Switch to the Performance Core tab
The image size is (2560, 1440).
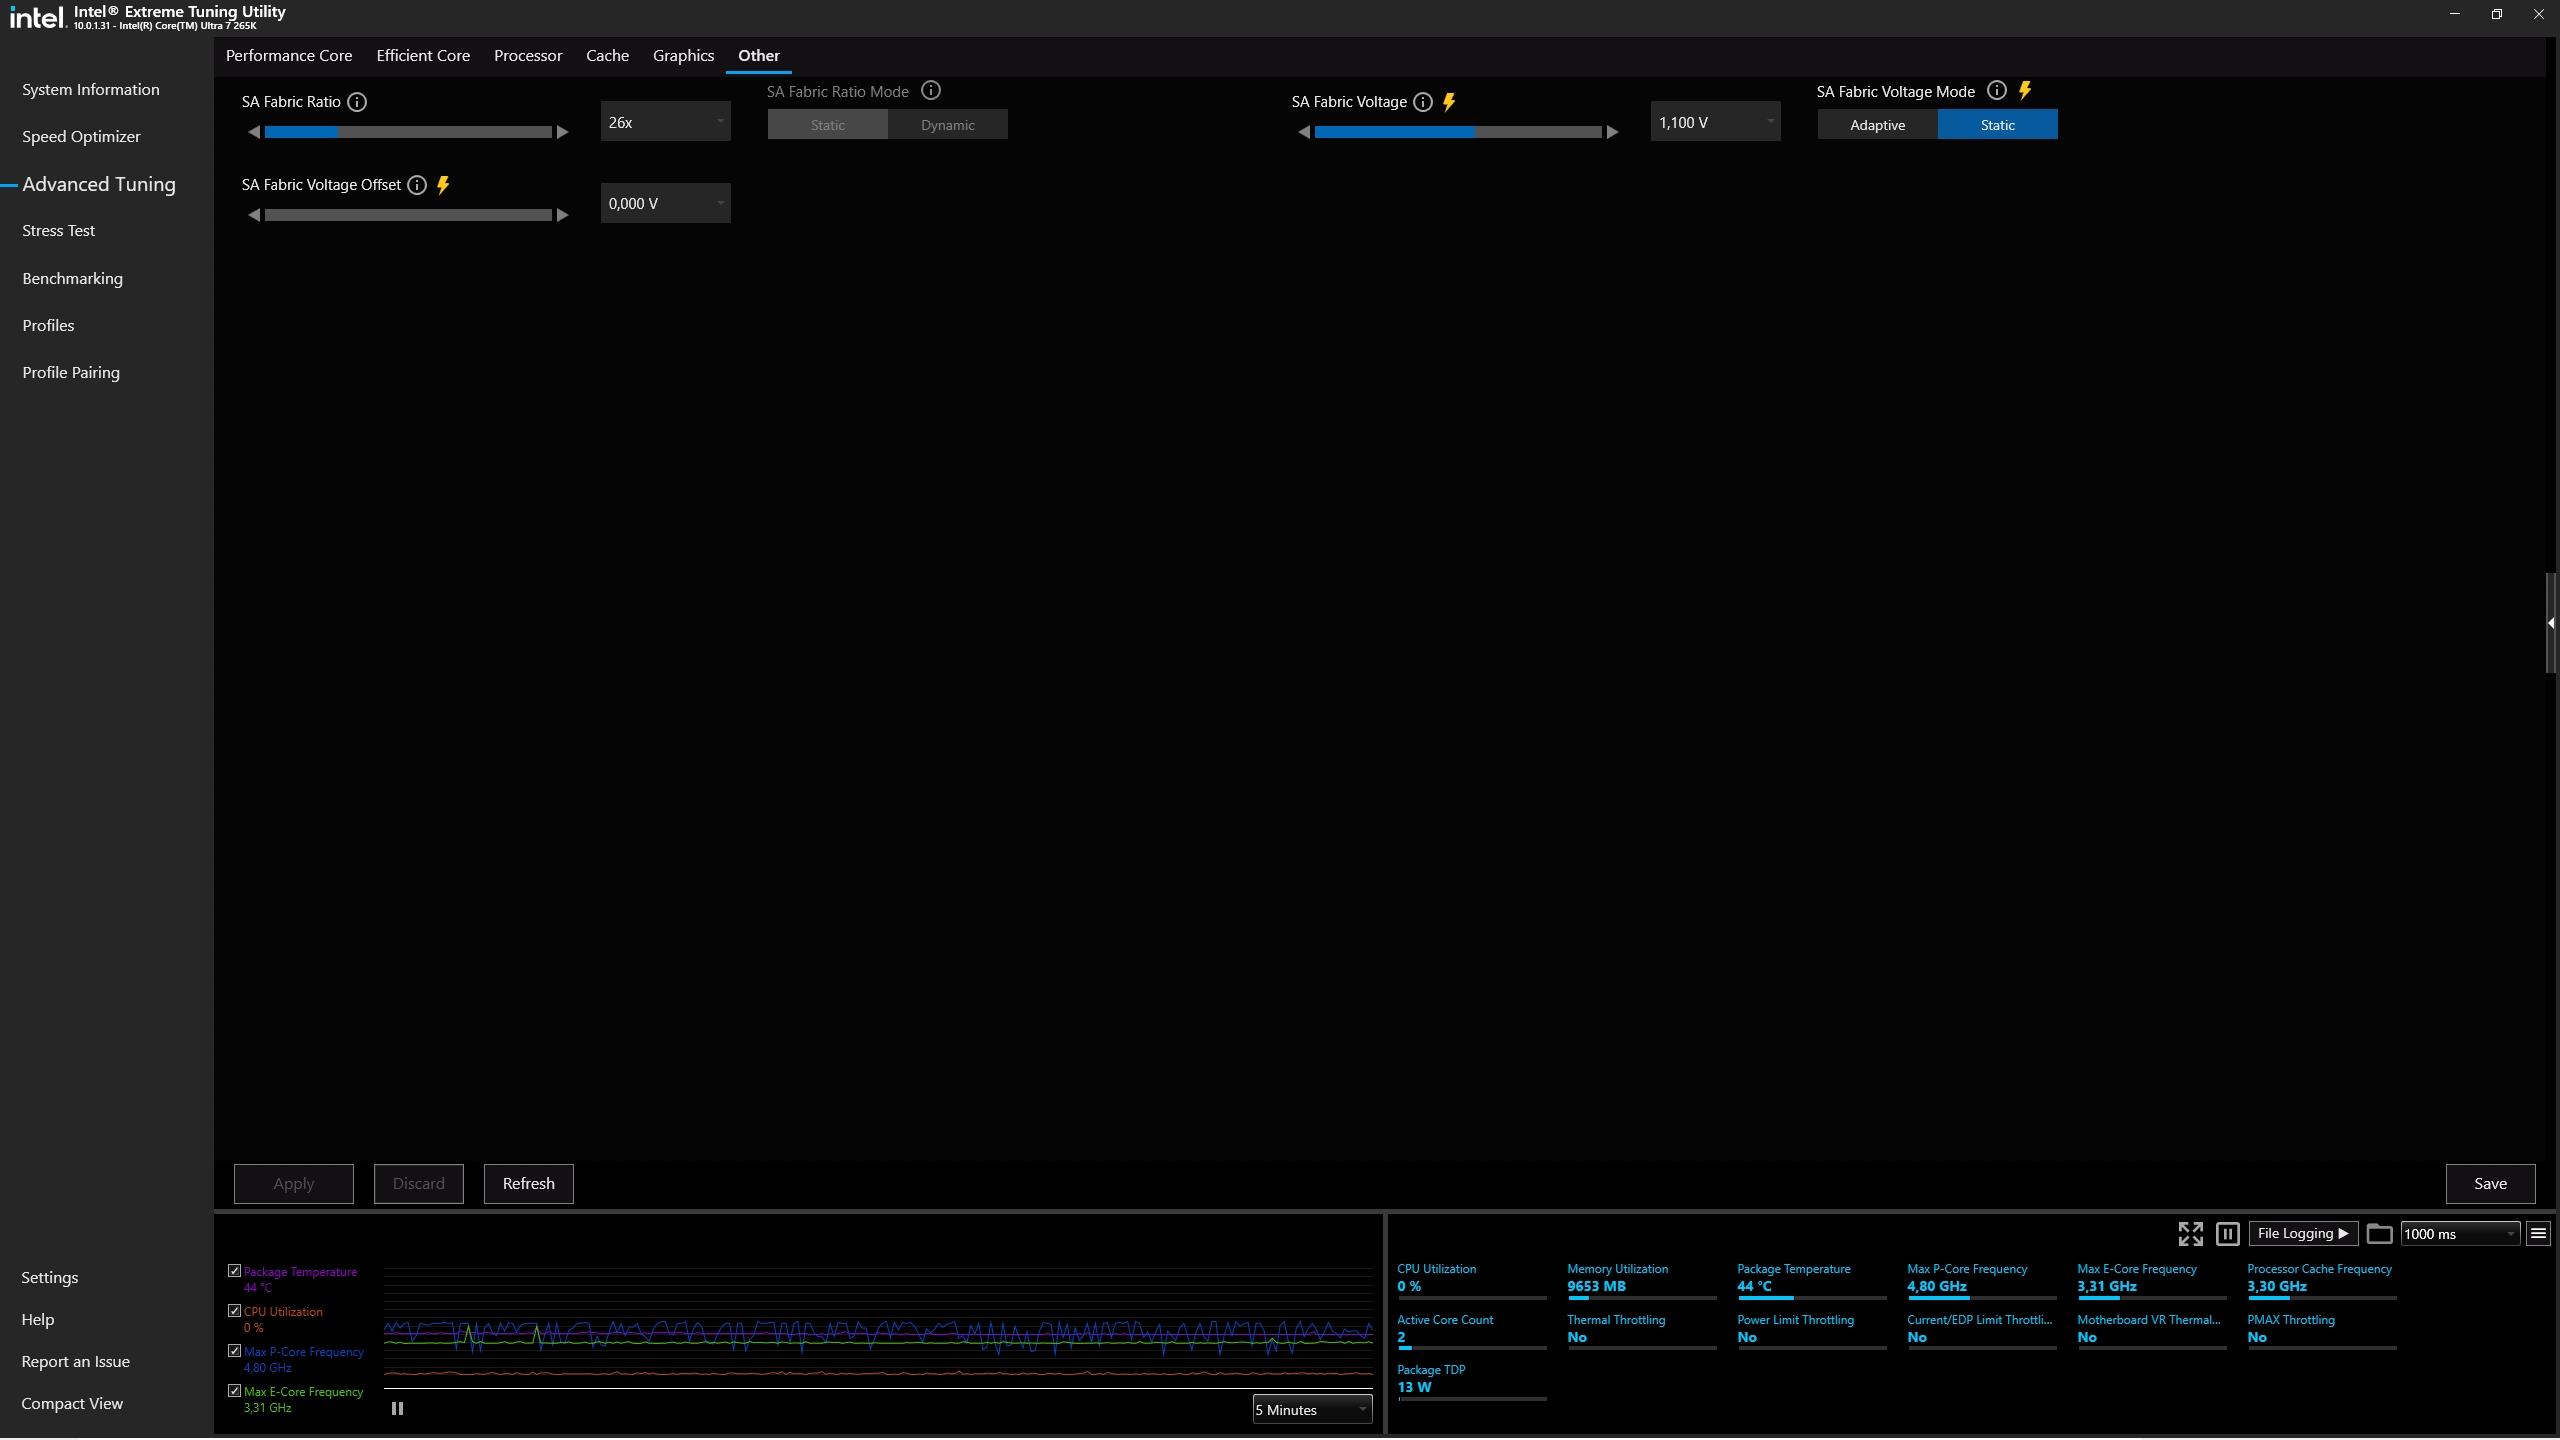(289, 56)
